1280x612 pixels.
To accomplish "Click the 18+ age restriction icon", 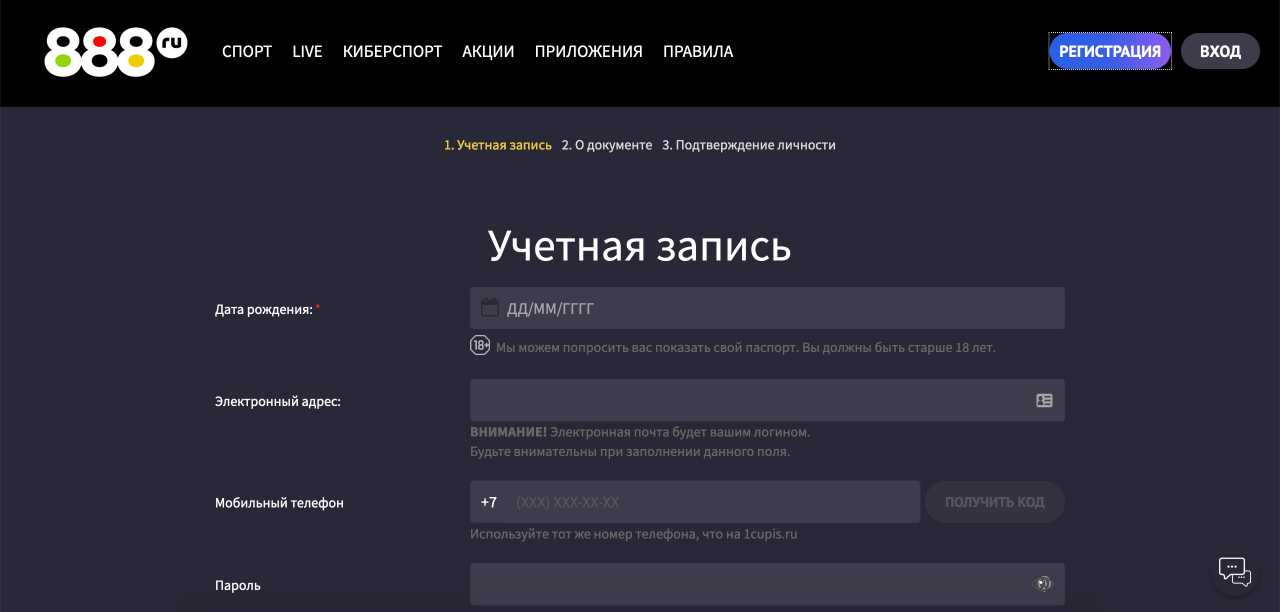I will click(x=480, y=346).
